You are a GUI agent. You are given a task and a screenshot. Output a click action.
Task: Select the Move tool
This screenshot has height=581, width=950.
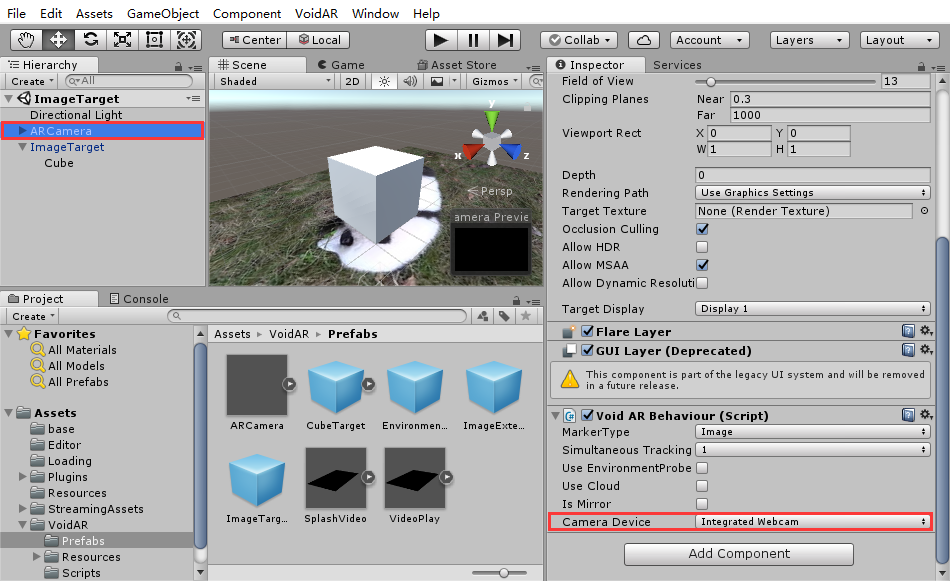click(x=58, y=40)
